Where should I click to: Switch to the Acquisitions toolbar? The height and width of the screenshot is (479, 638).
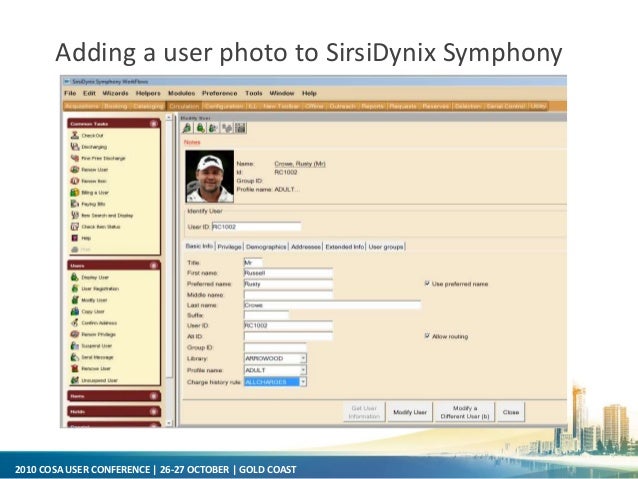[82, 106]
